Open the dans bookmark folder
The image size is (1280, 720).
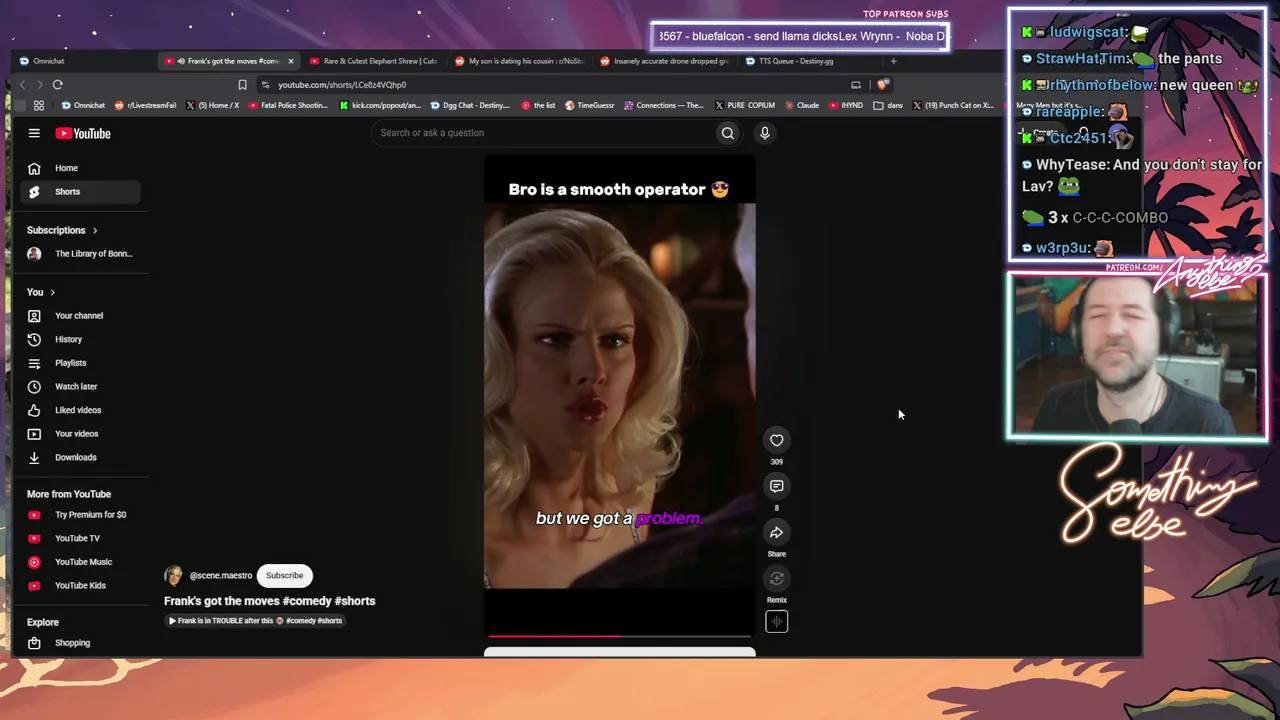pos(888,105)
